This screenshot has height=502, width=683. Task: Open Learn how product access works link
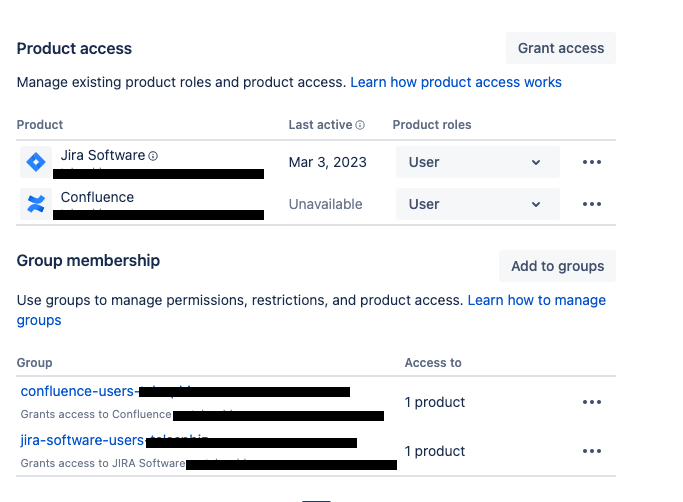point(456,82)
